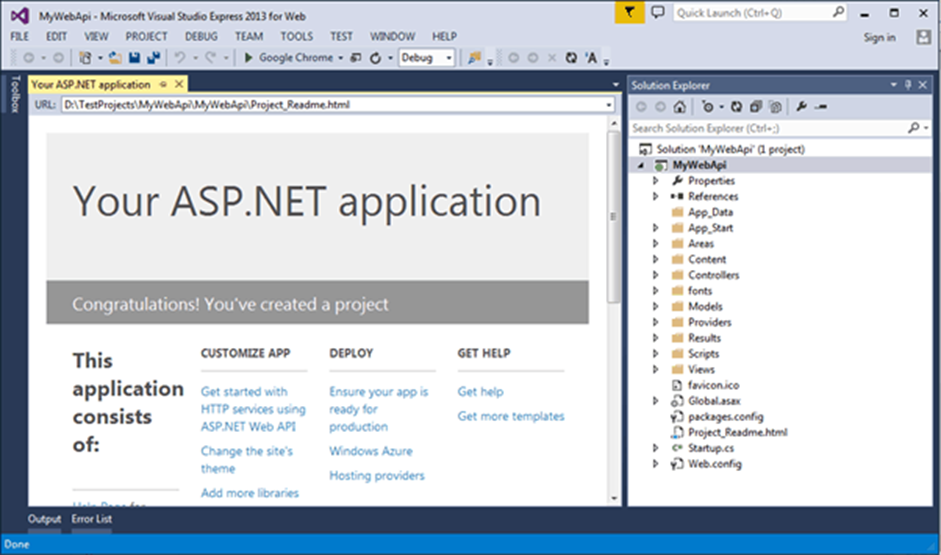Click the Save toolbar icon
The height and width of the screenshot is (555, 941).
134,58
